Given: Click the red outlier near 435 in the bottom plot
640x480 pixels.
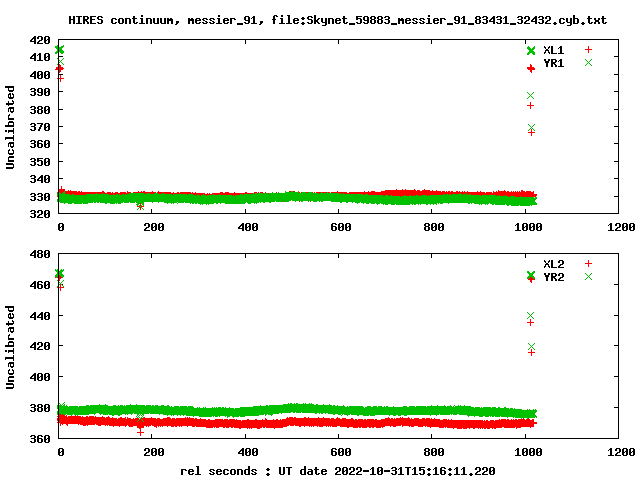Looking at the screenshot, I should [530, 323].
